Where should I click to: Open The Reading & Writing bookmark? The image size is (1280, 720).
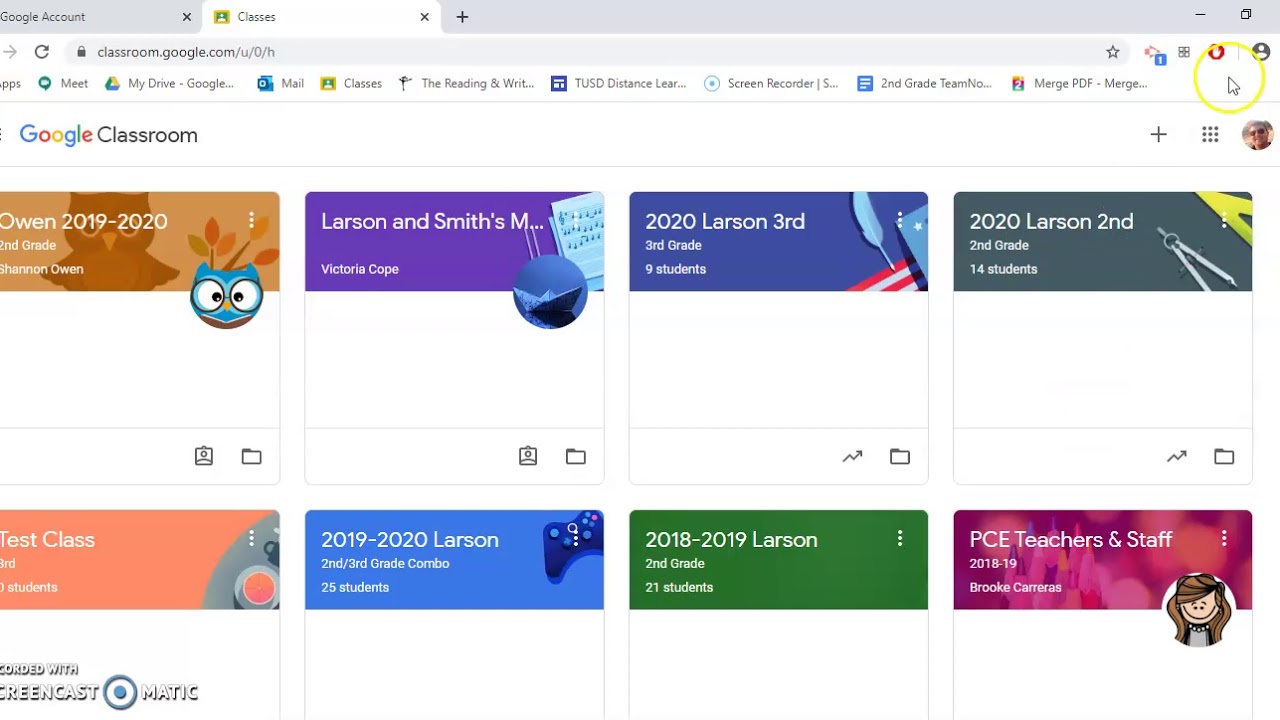(466, 84)
